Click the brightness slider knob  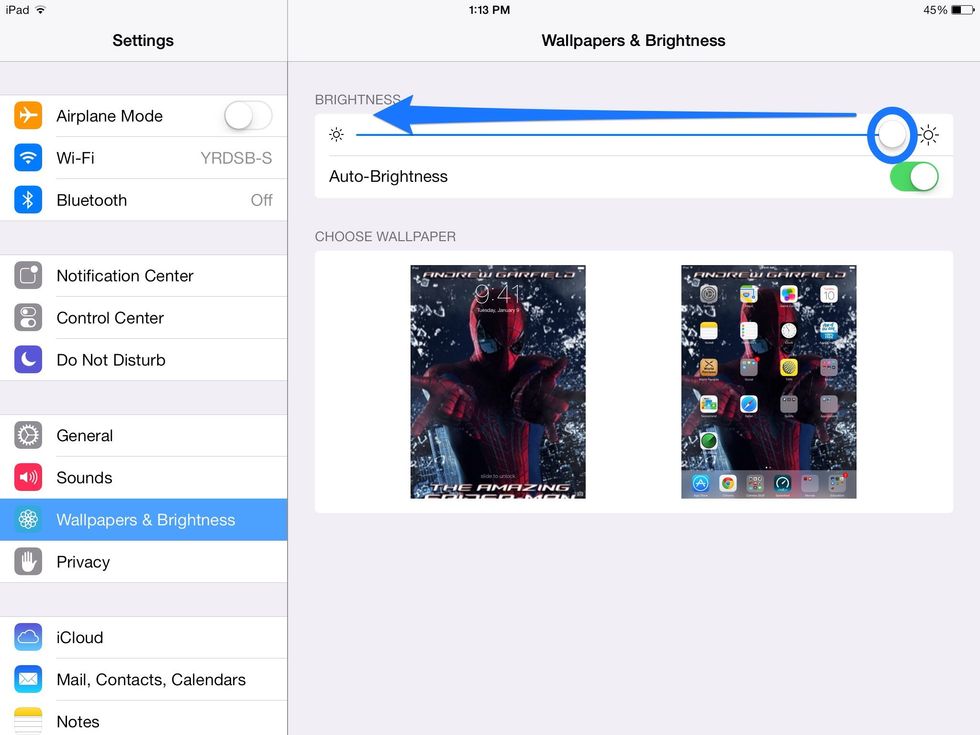892,134
